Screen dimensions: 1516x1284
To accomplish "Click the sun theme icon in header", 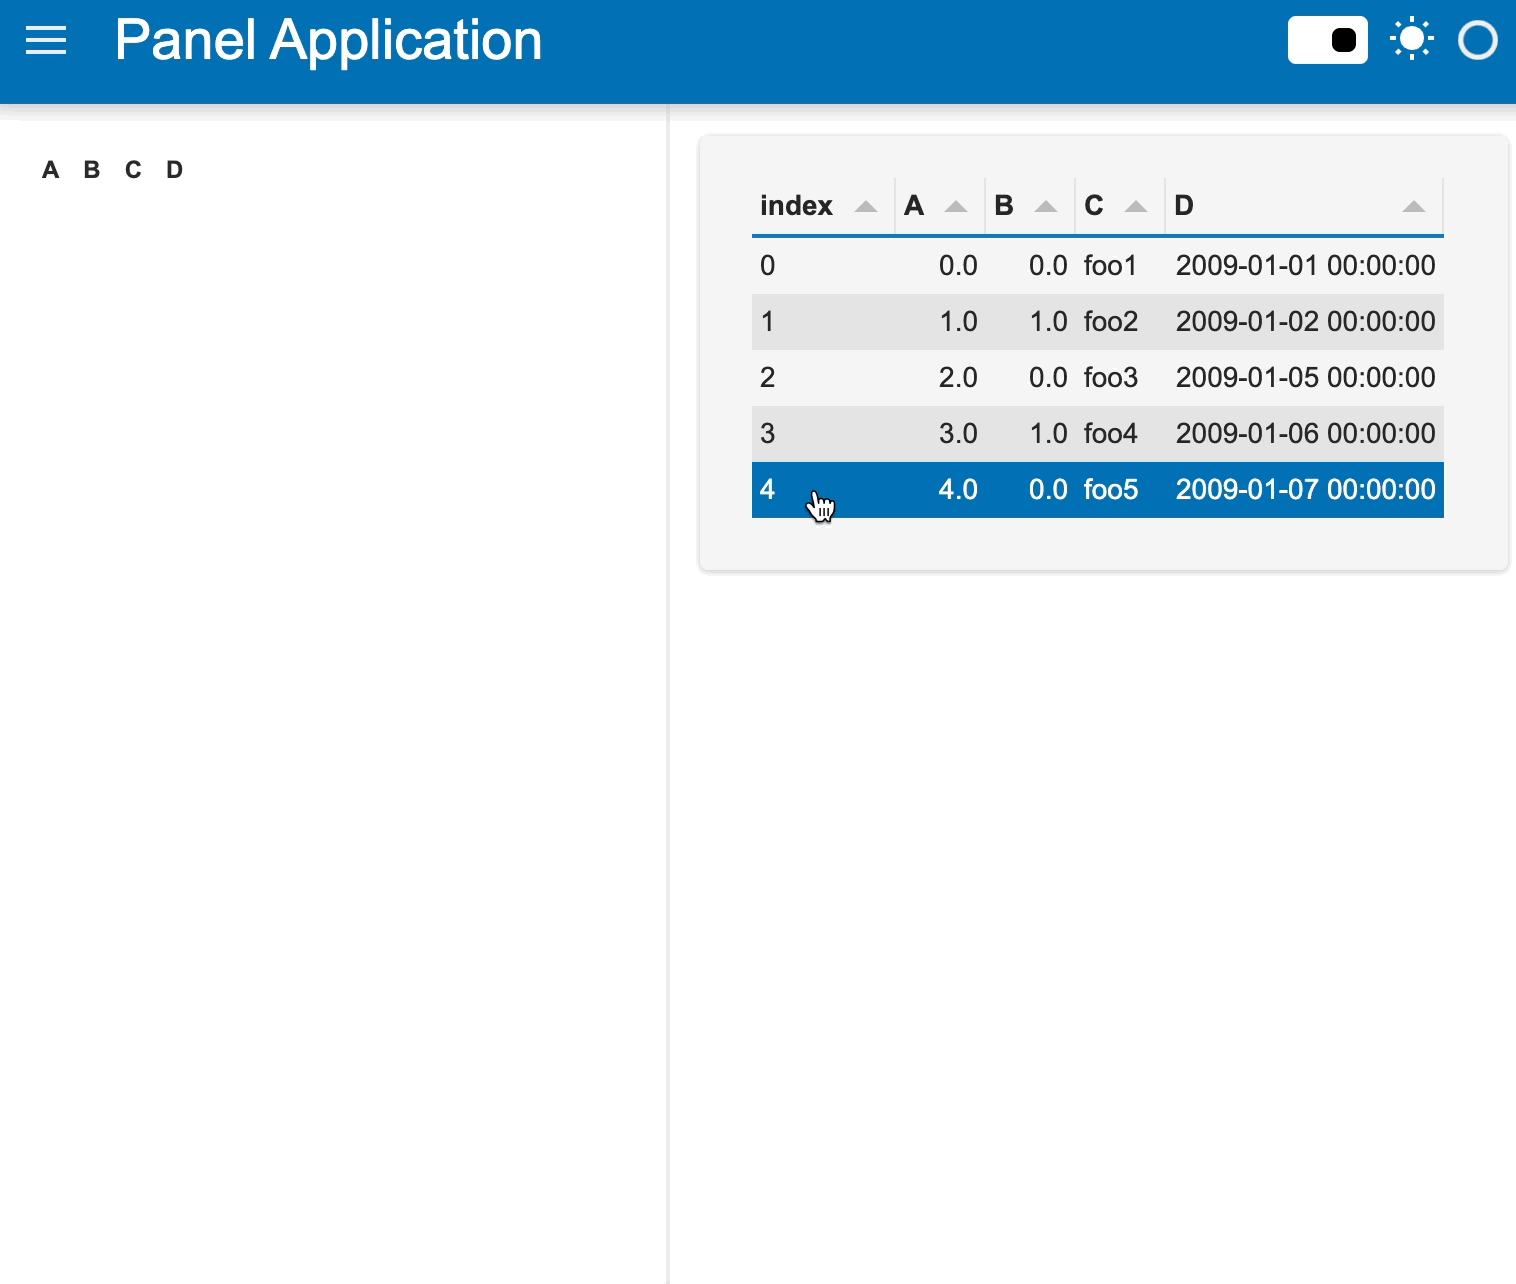I will click(x=1413, y=40).
